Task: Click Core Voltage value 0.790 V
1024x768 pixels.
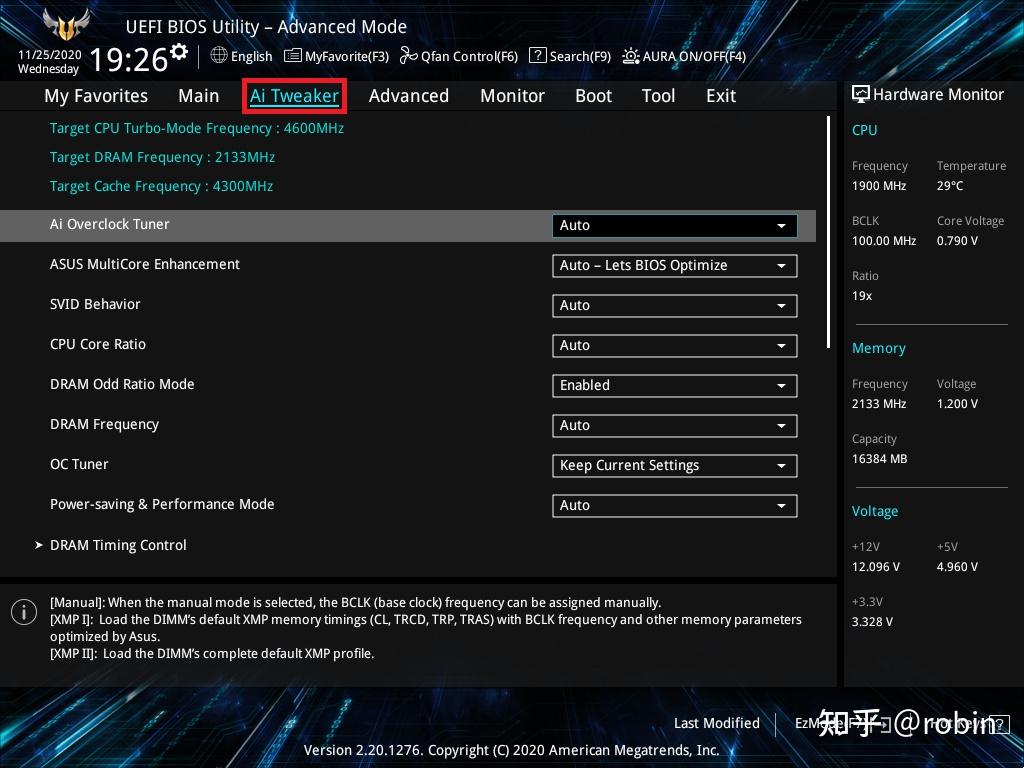Action: point(957,241)
